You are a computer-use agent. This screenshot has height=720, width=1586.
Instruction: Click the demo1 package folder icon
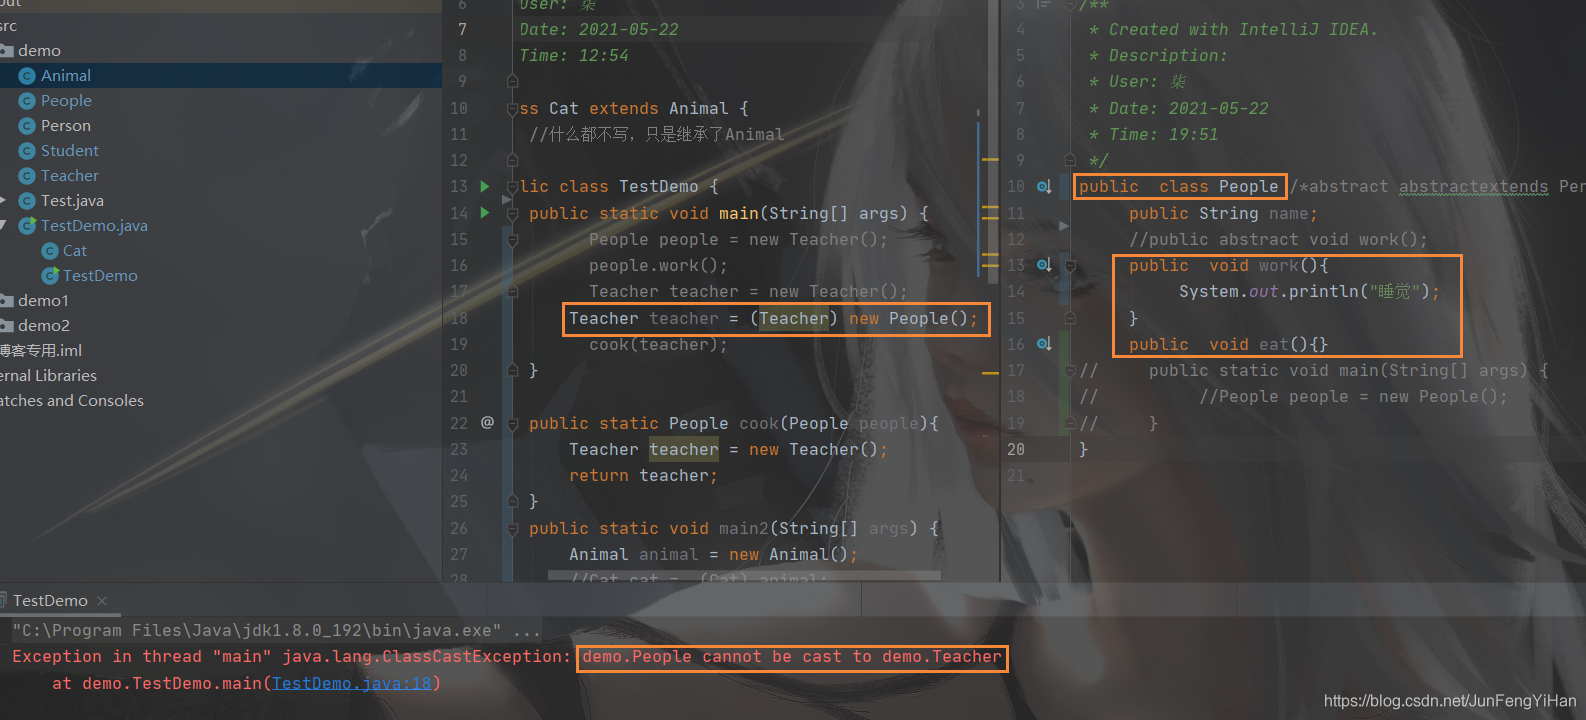tap(6, 301)
